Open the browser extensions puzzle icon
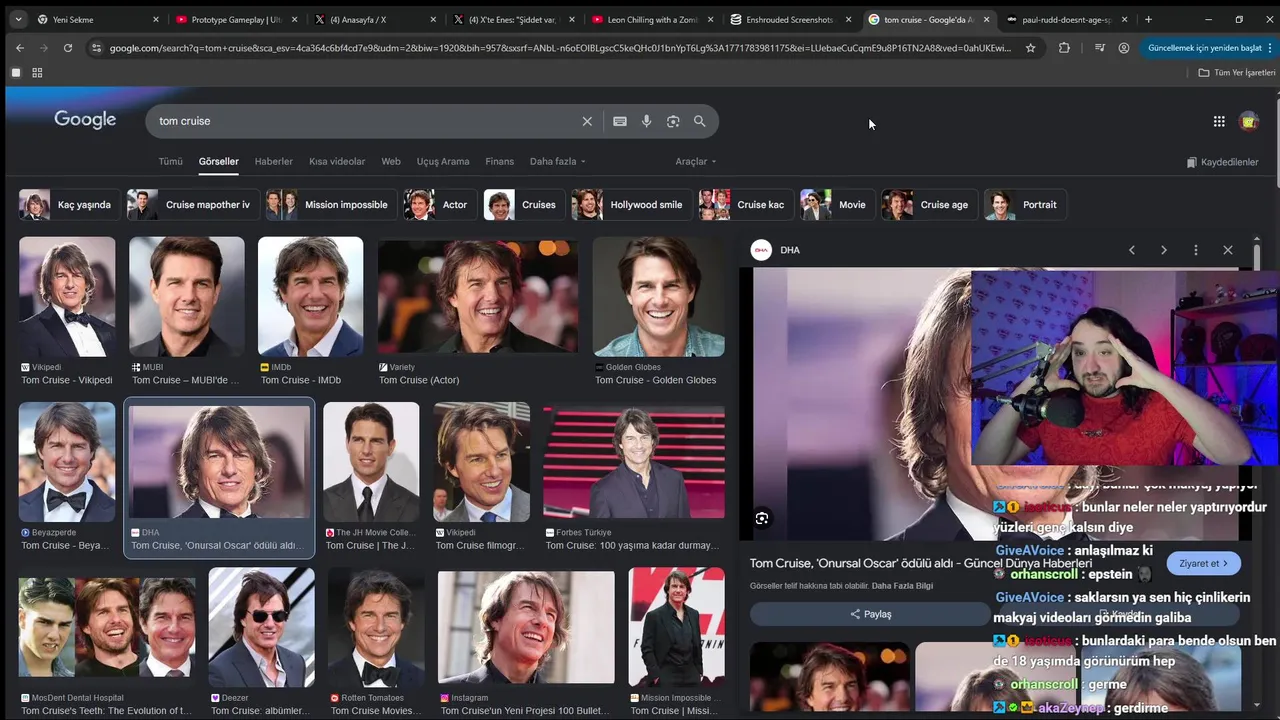 click(x=1064, y=48)
